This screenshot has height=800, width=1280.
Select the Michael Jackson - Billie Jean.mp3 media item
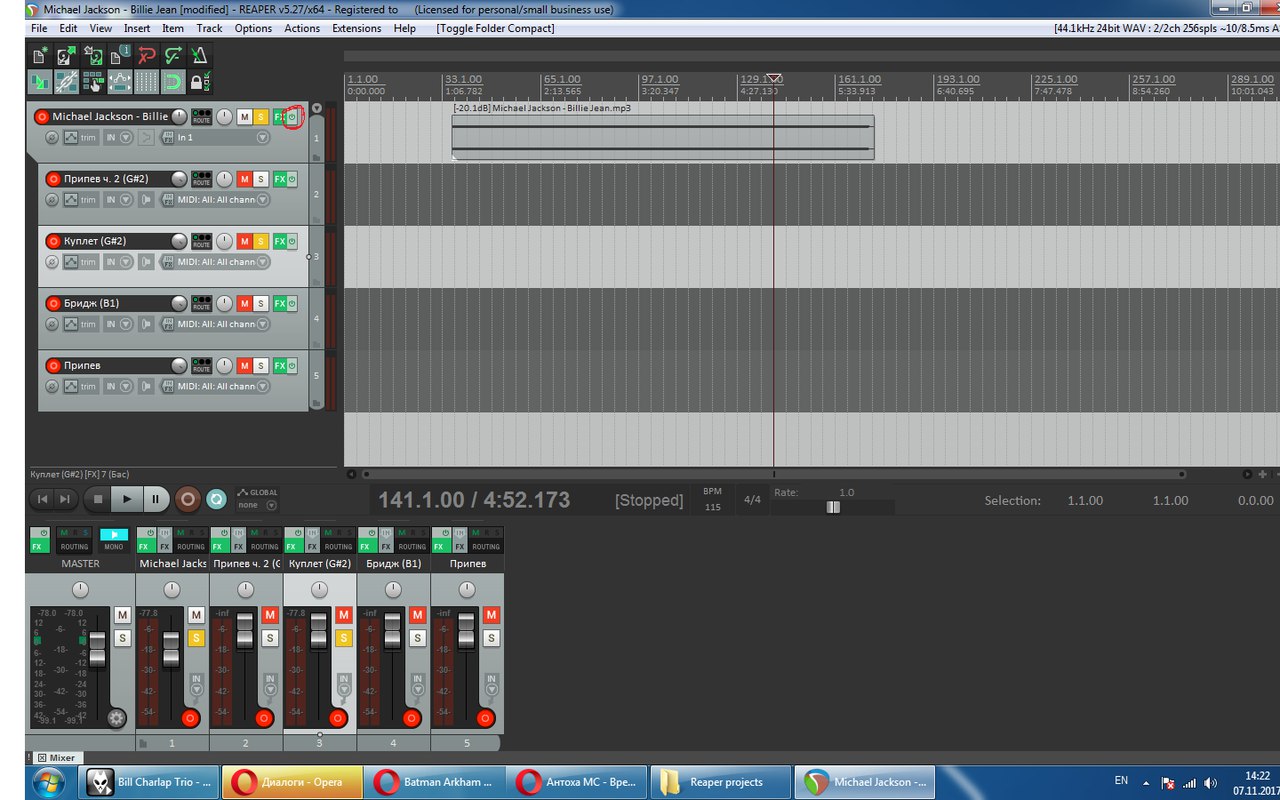point(663,137)
